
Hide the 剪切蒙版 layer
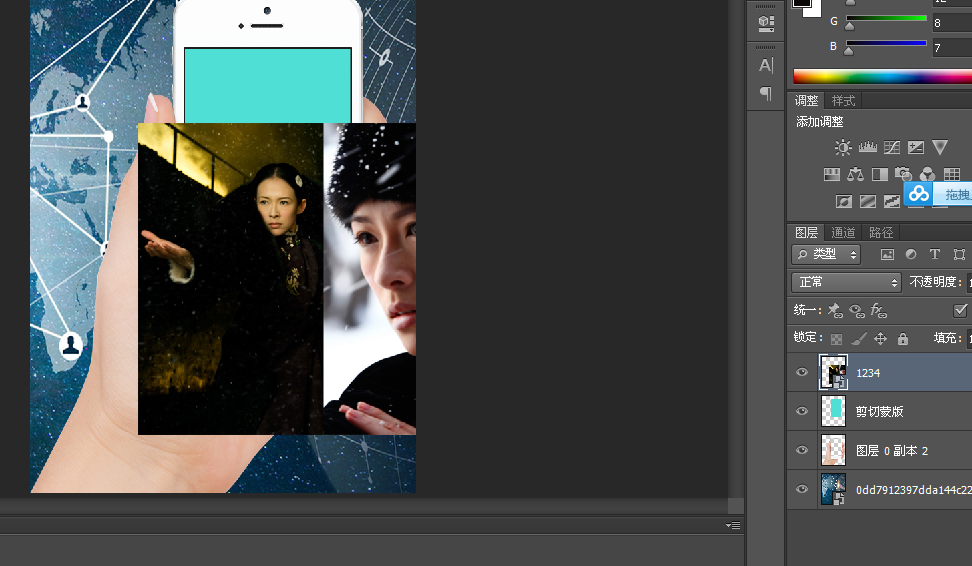point(802,411)
